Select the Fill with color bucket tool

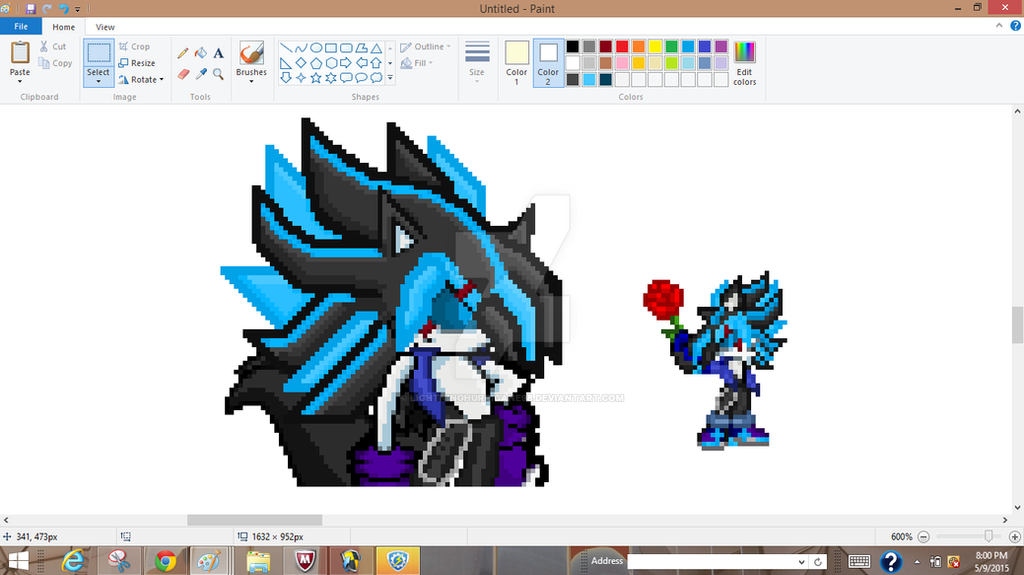[x=201, y=54]
